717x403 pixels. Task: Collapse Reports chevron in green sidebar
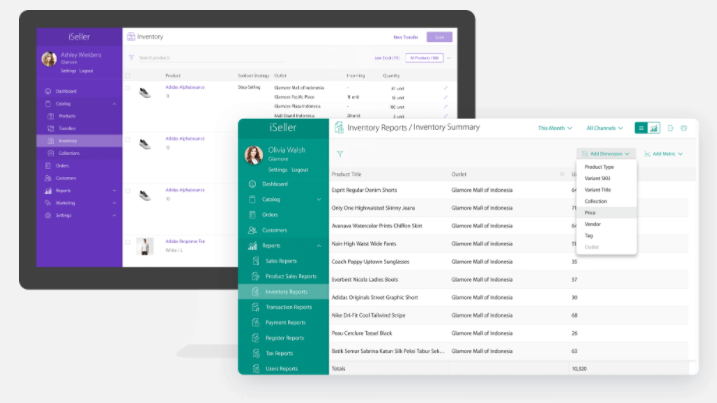[x=319, y=246]
